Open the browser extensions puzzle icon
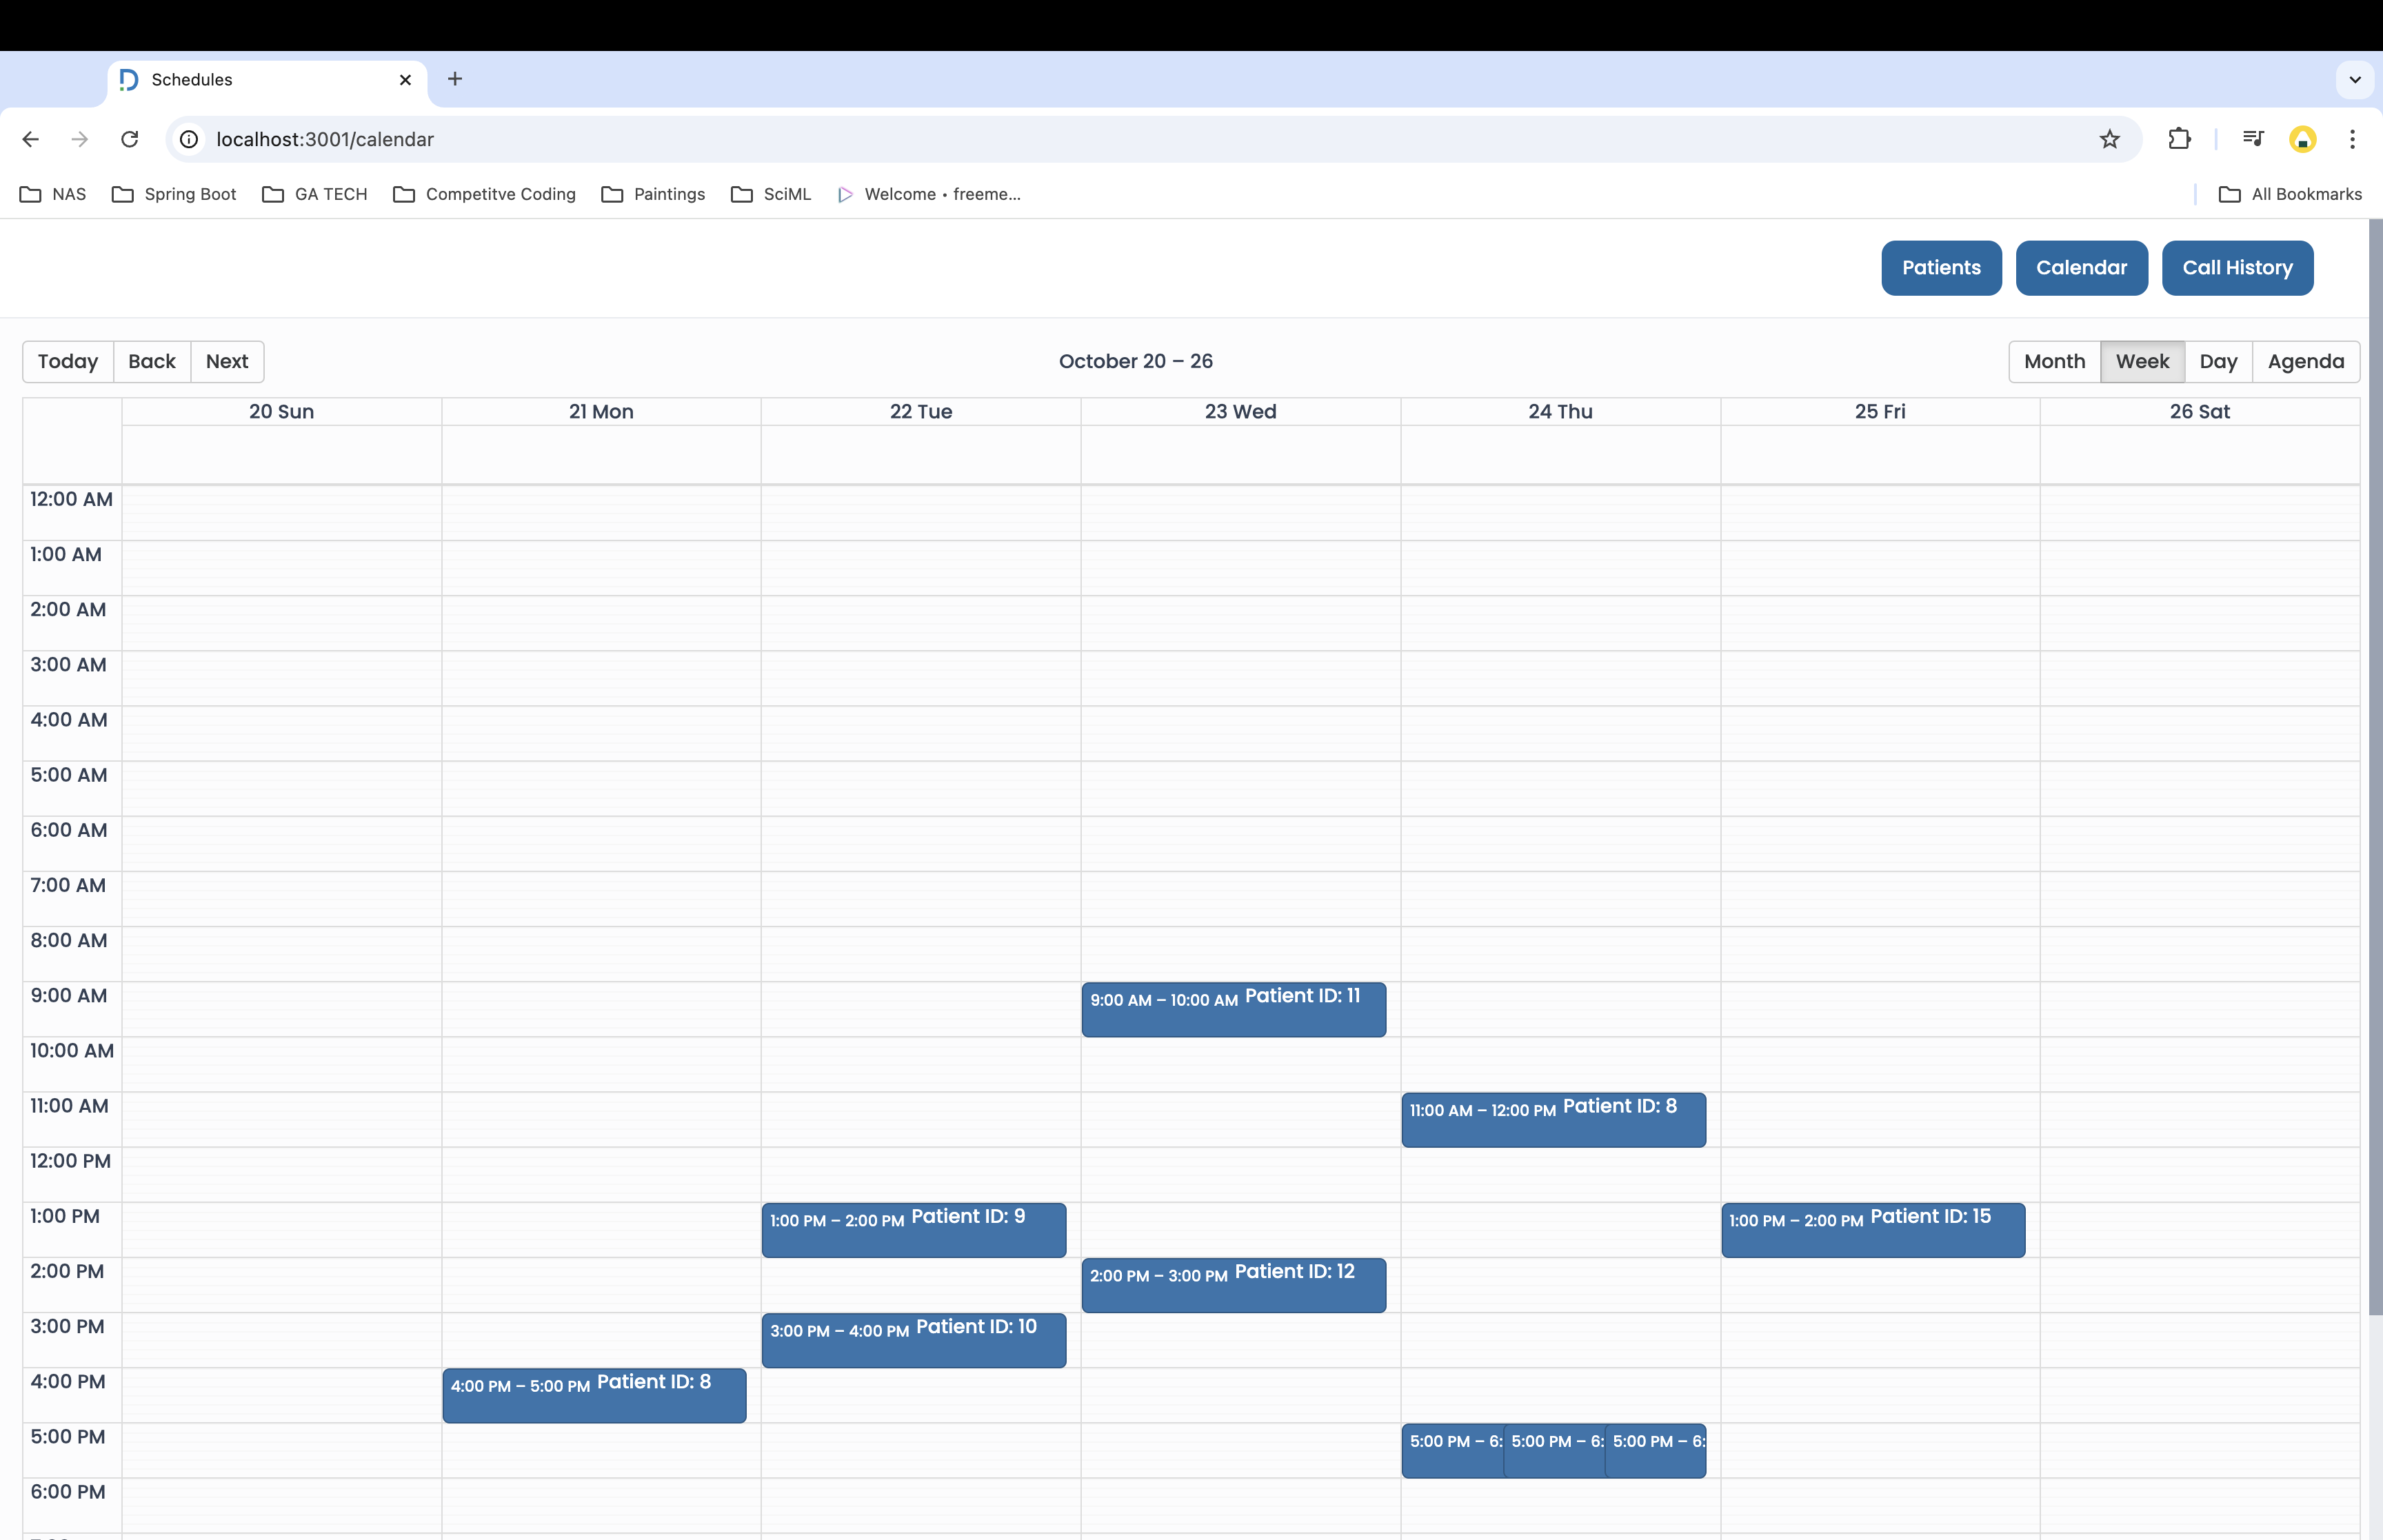The height and width of the screenshot is (1540, 2383). 2179,139
